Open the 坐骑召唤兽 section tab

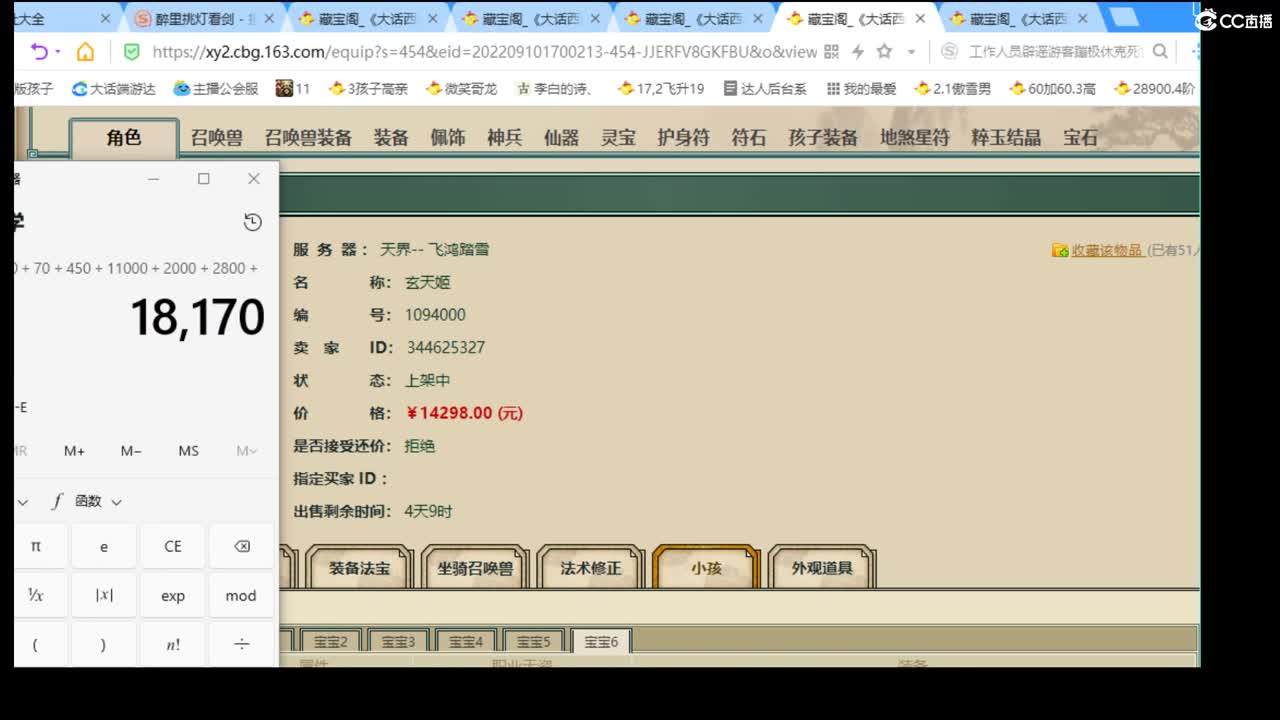pos(475,568)
